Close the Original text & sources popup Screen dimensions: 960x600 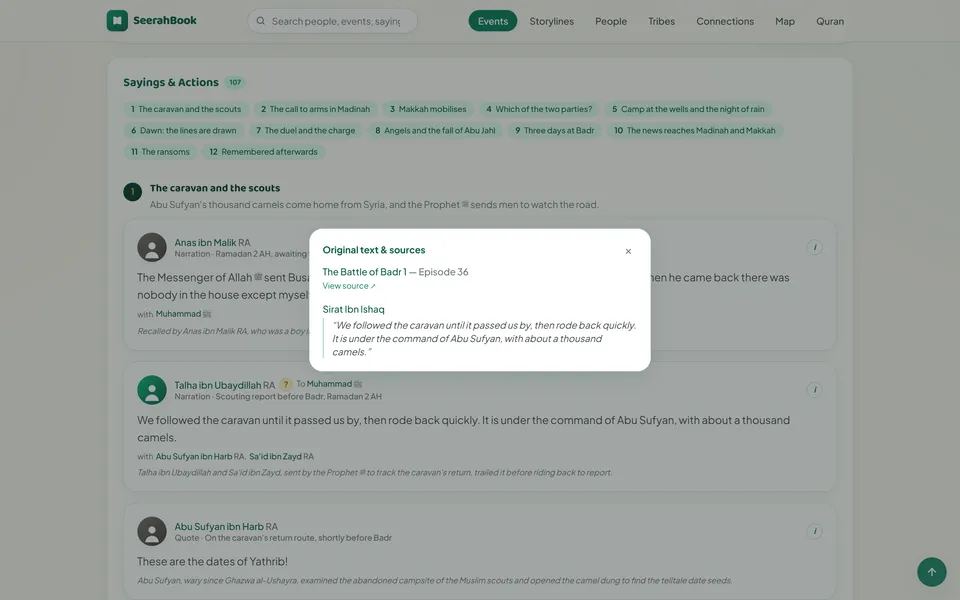(628, 252)
